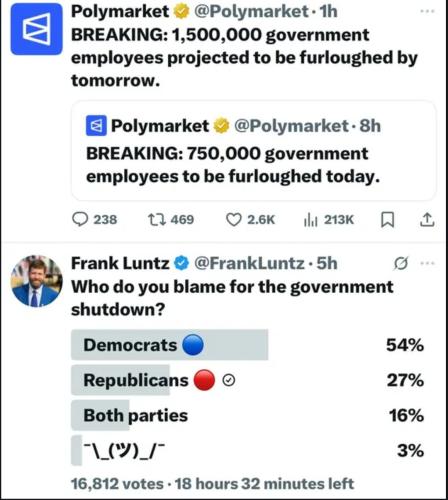Open Polymarket's blue profile avatar
Image resolution: width=448 pixels, height=500 pixels.
coord(36,29)
